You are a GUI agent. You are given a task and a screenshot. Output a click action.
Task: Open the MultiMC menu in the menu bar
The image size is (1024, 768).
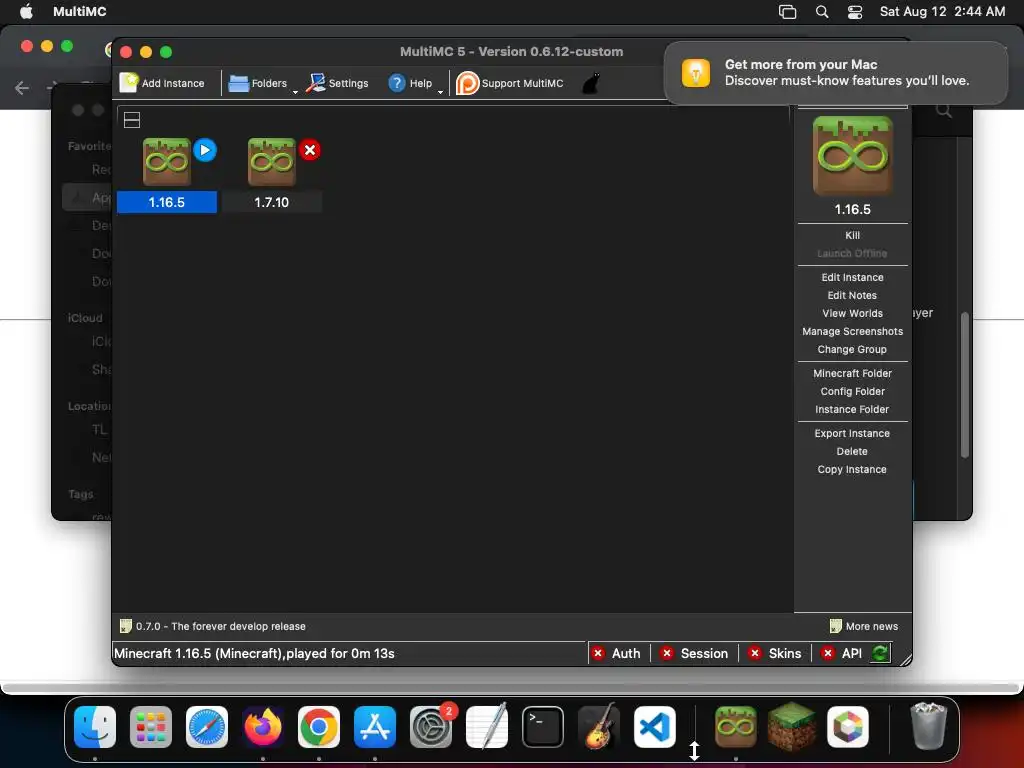[x=80, y=11]
